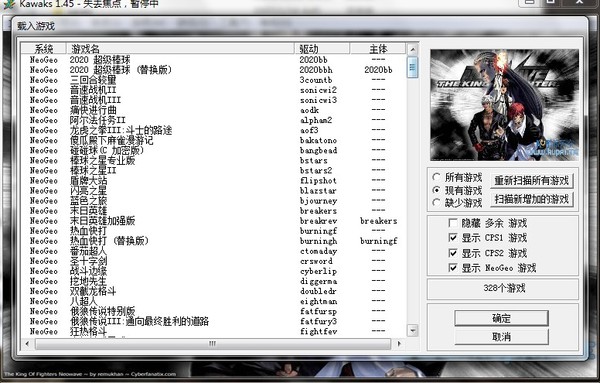Select game row 闪亮之星

click(x=213, y=190)
